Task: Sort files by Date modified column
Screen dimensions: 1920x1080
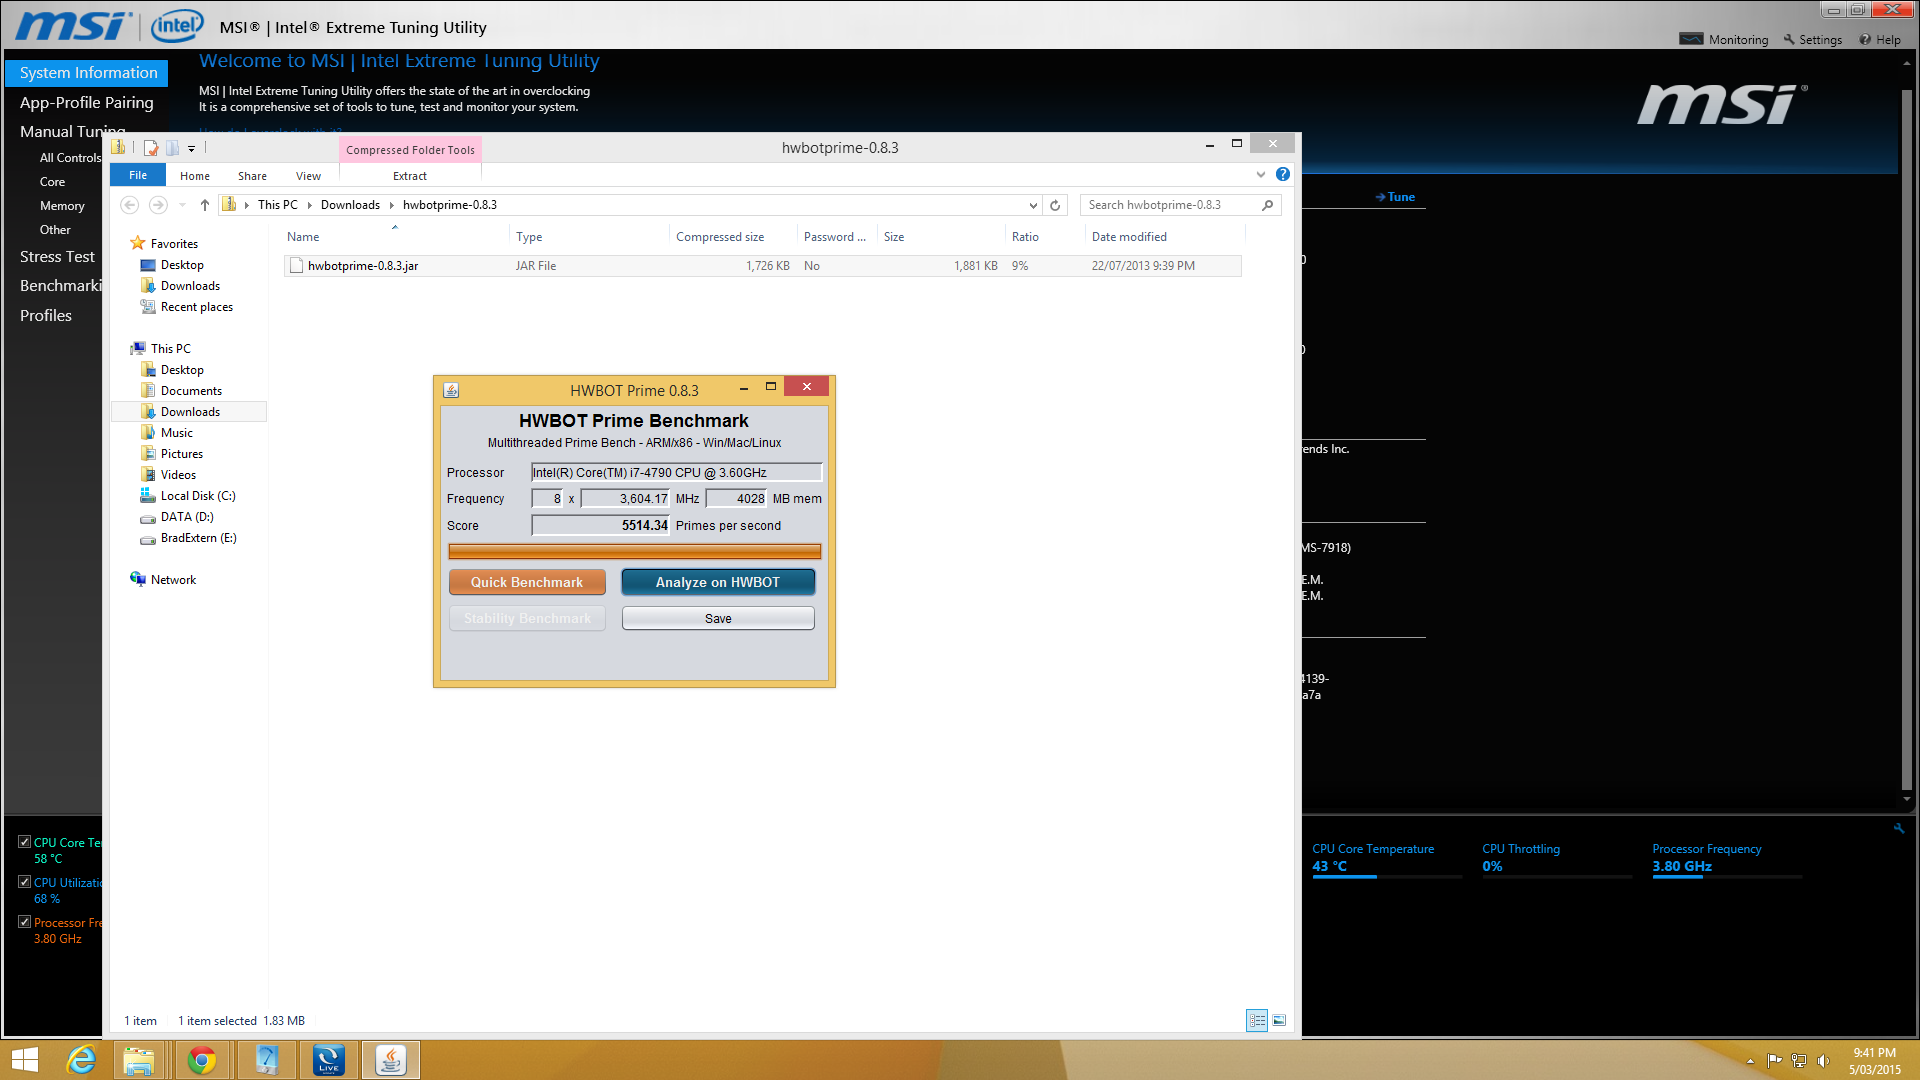Action: coord(1129,237)
